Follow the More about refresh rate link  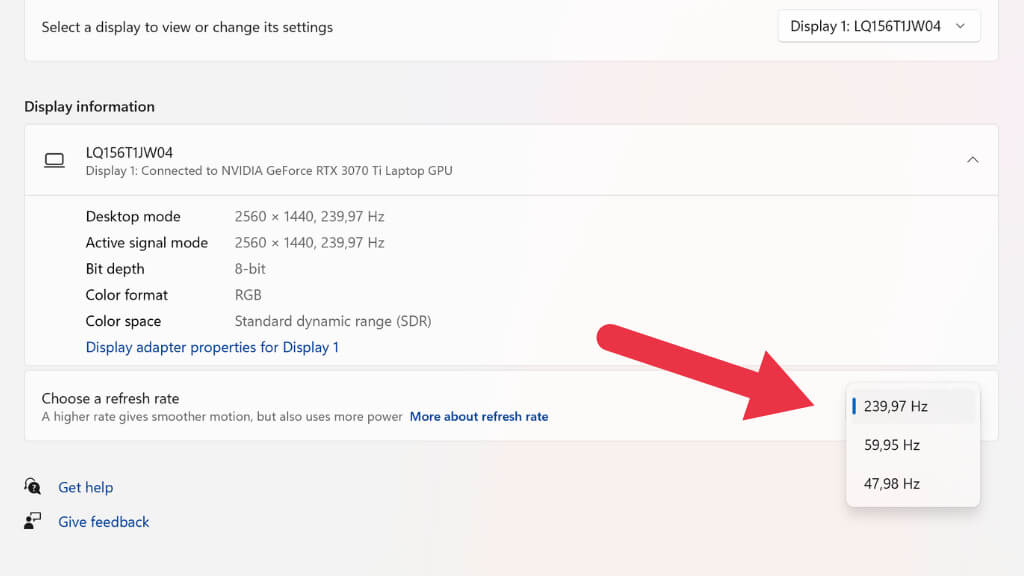[479, 416]
